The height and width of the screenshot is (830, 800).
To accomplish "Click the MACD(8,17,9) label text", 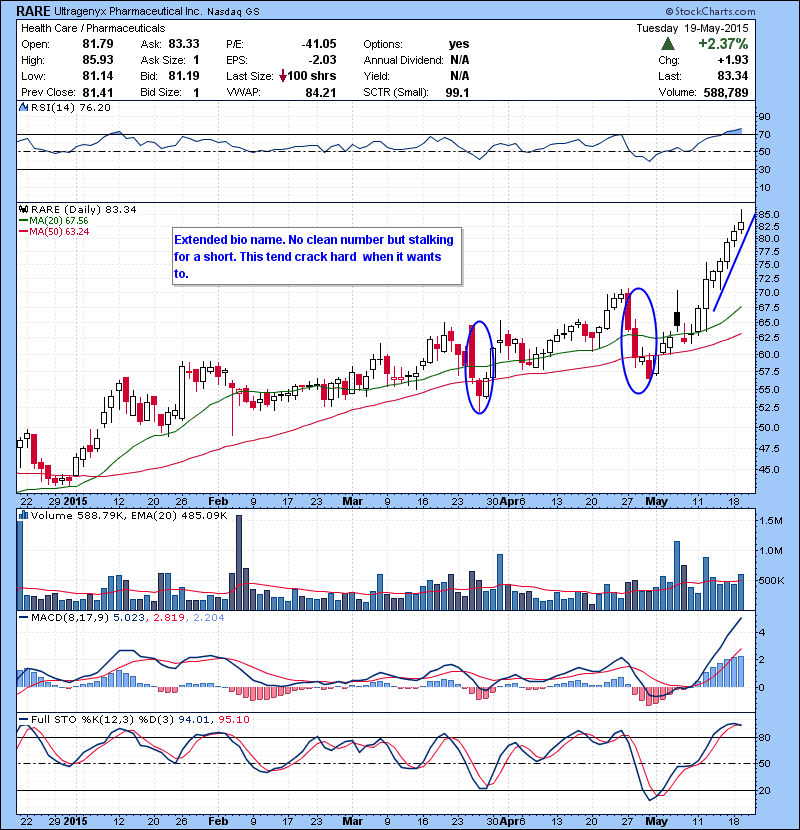I will [x=70, y=617].
